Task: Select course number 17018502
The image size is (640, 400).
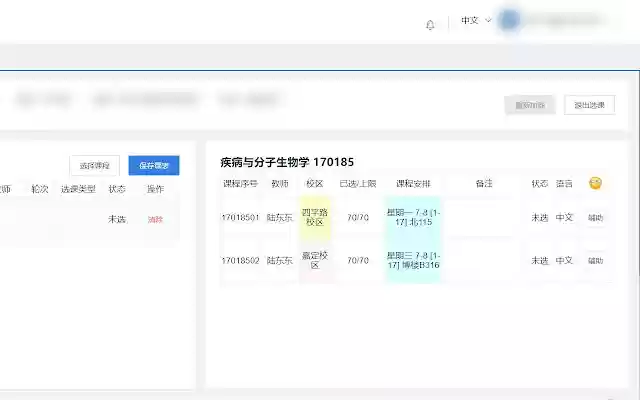Action: pos(240,260)
